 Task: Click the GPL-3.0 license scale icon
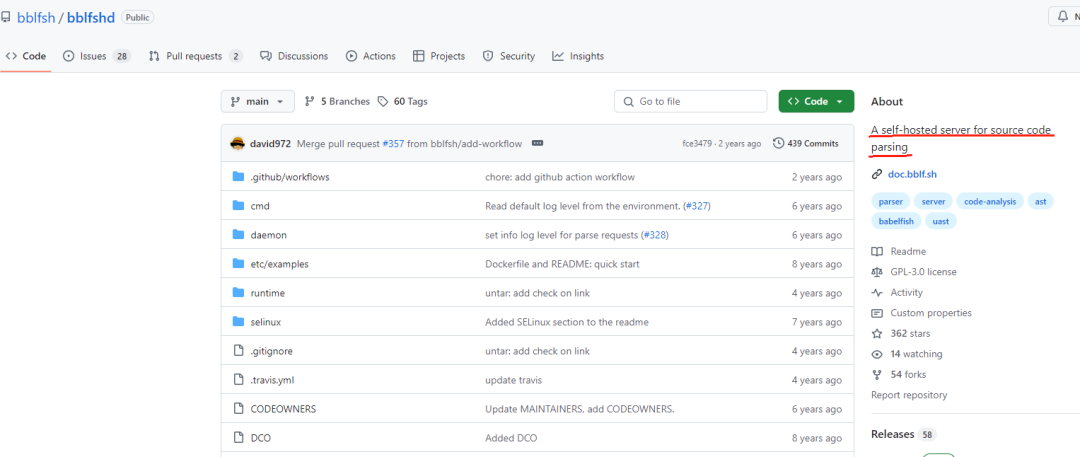pos(877,272)
